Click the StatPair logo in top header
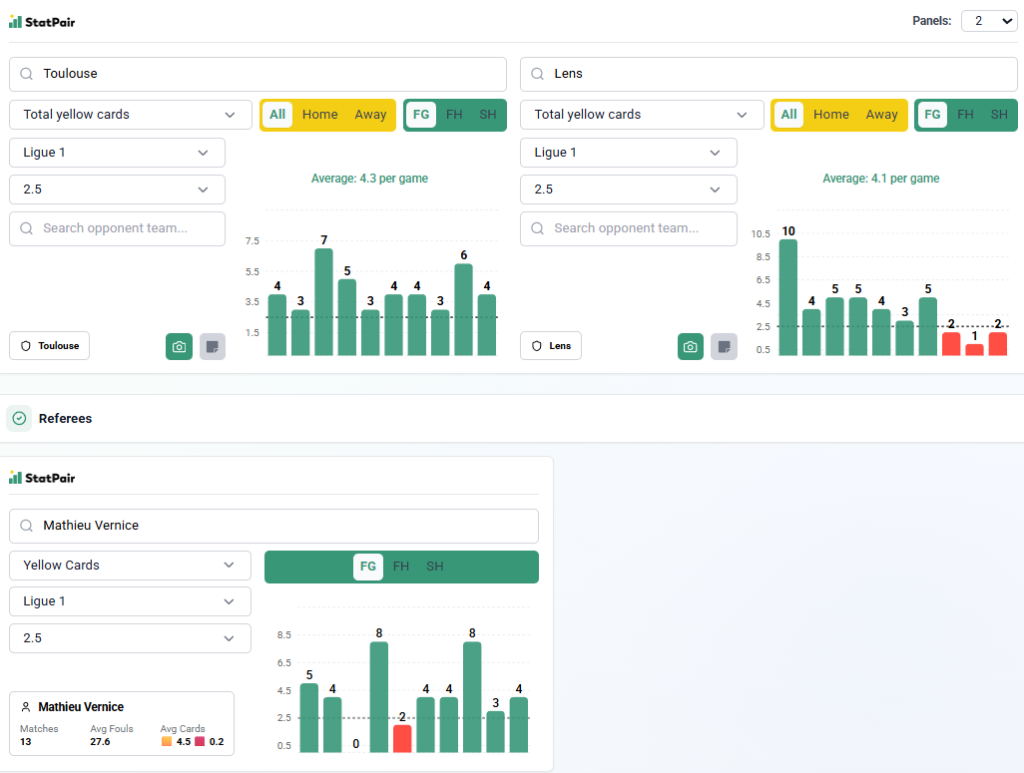The width and height of the screenshot is (1024, 773). tap(42, 21)
